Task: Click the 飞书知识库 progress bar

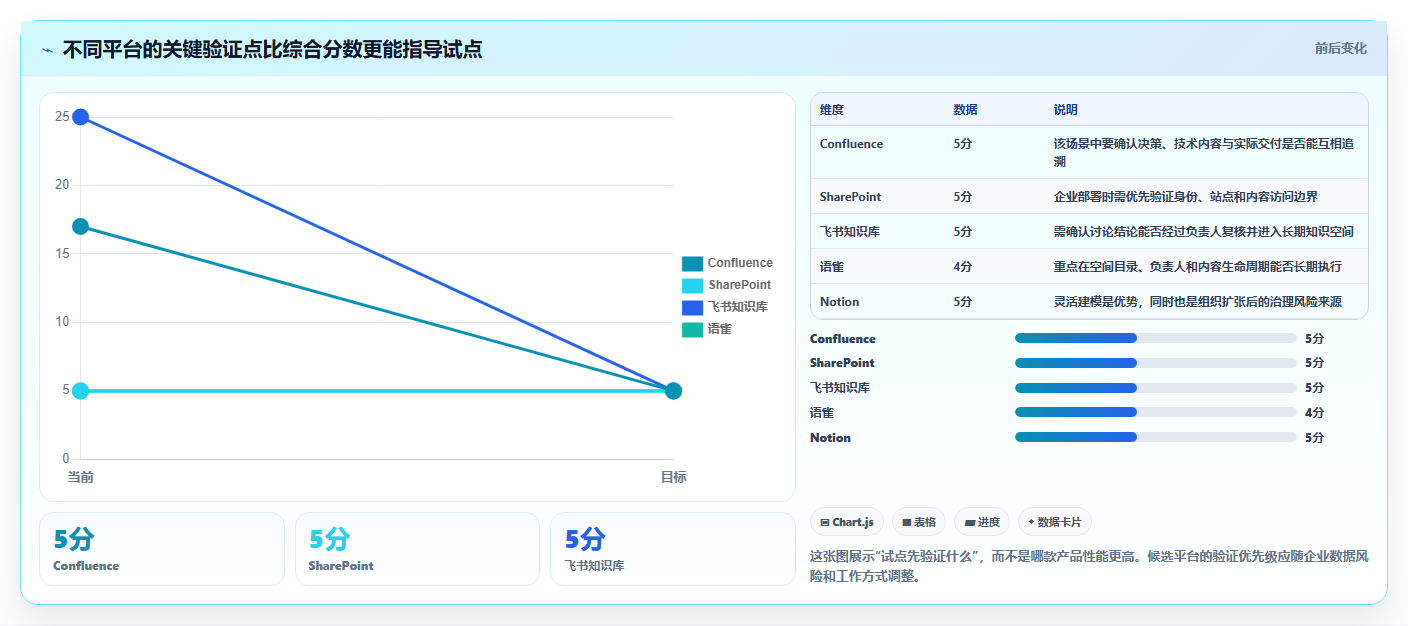Action: (x=1155, y=388)
